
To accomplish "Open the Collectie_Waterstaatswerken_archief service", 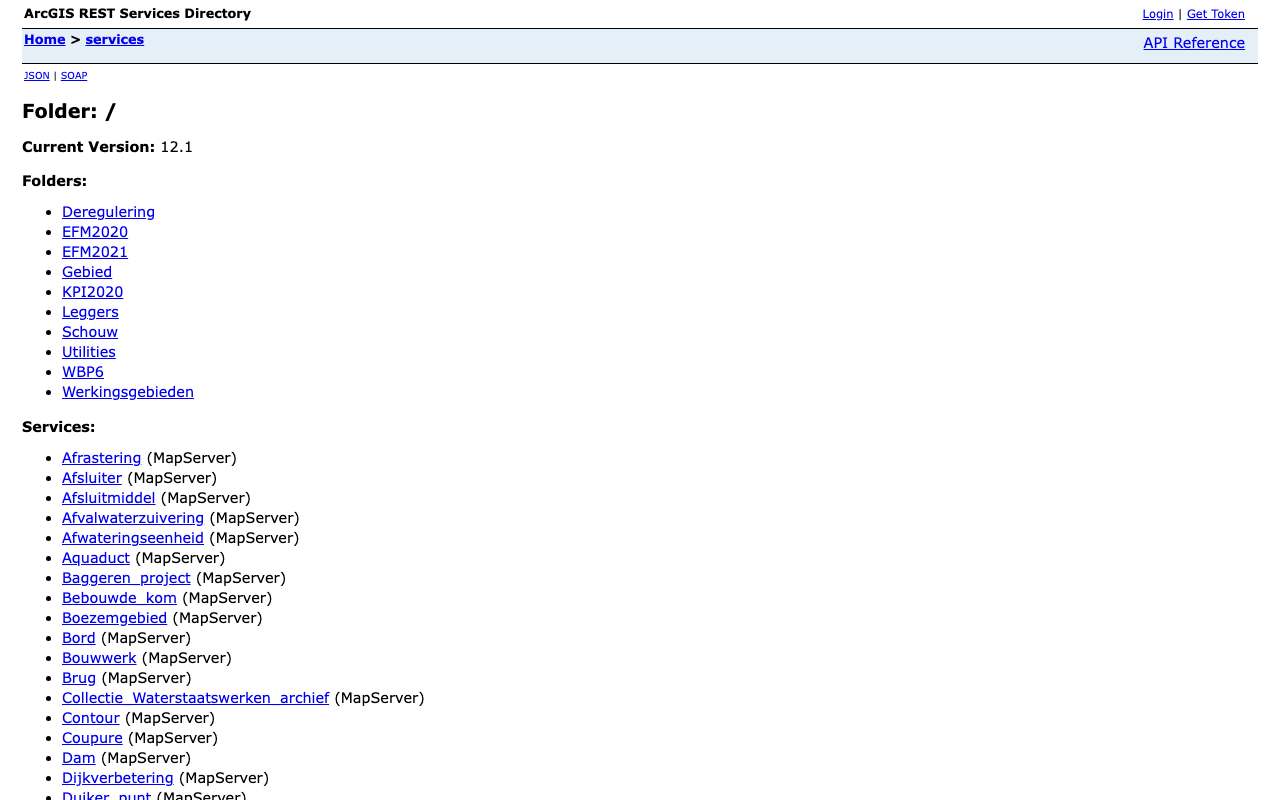I will pyautogui.click(x=196, y=698).
